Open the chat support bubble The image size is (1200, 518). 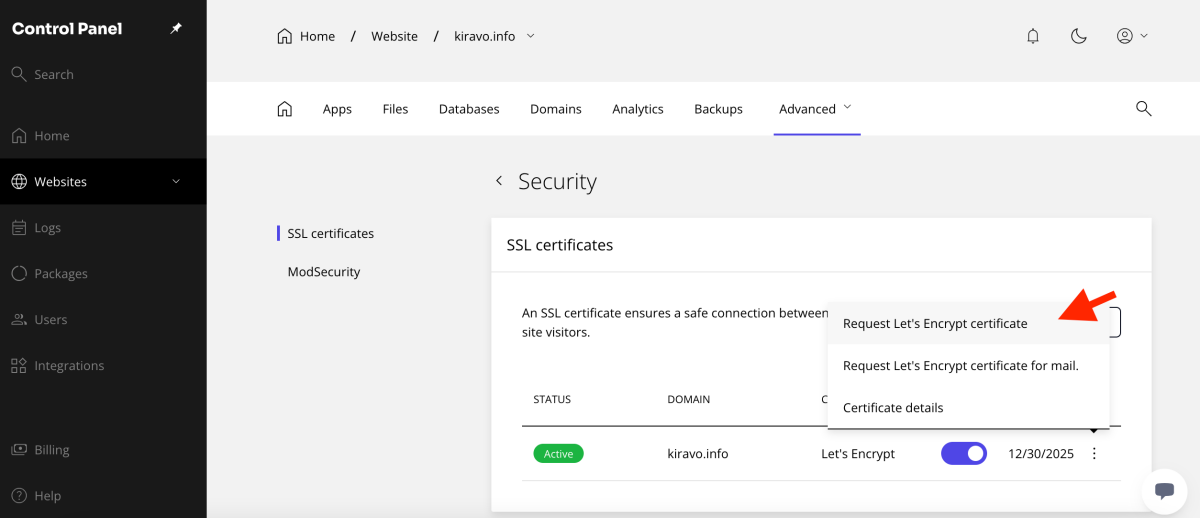pyautogui.click(x=1164, y=490)
